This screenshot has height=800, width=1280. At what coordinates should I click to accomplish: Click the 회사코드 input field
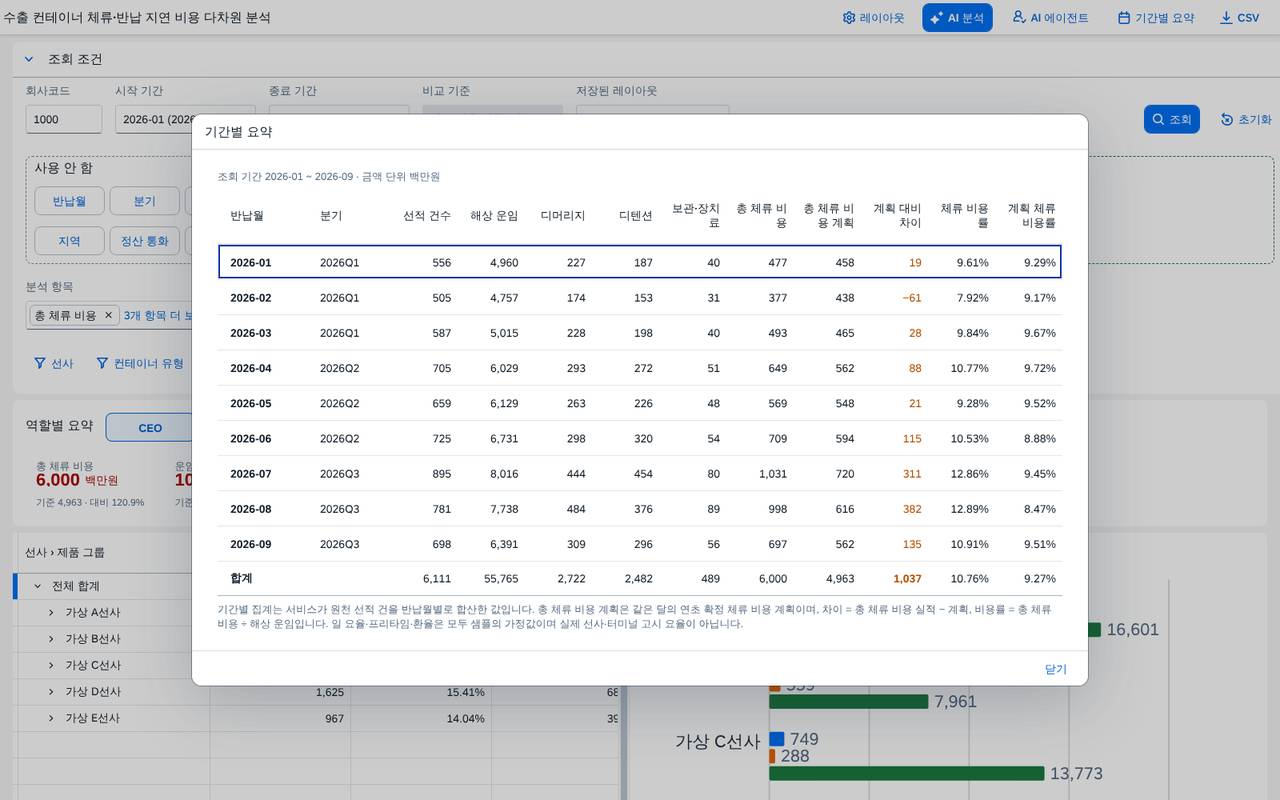coord(64,119)
